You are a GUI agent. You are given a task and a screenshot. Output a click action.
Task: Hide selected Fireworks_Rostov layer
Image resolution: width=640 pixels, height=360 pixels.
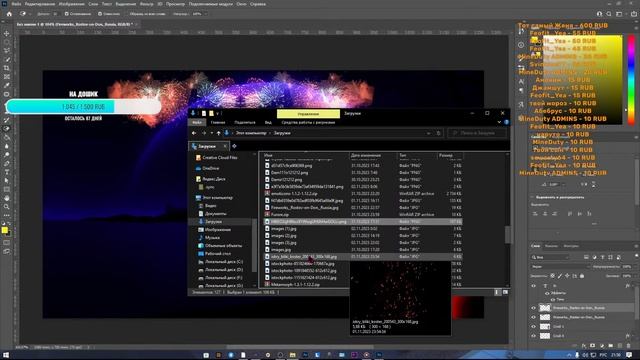coord(533,308)
